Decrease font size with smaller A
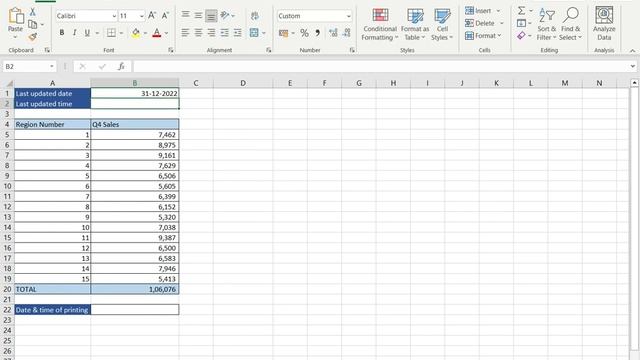This screenshot has width=640, height=360. (x=165, y=16)
